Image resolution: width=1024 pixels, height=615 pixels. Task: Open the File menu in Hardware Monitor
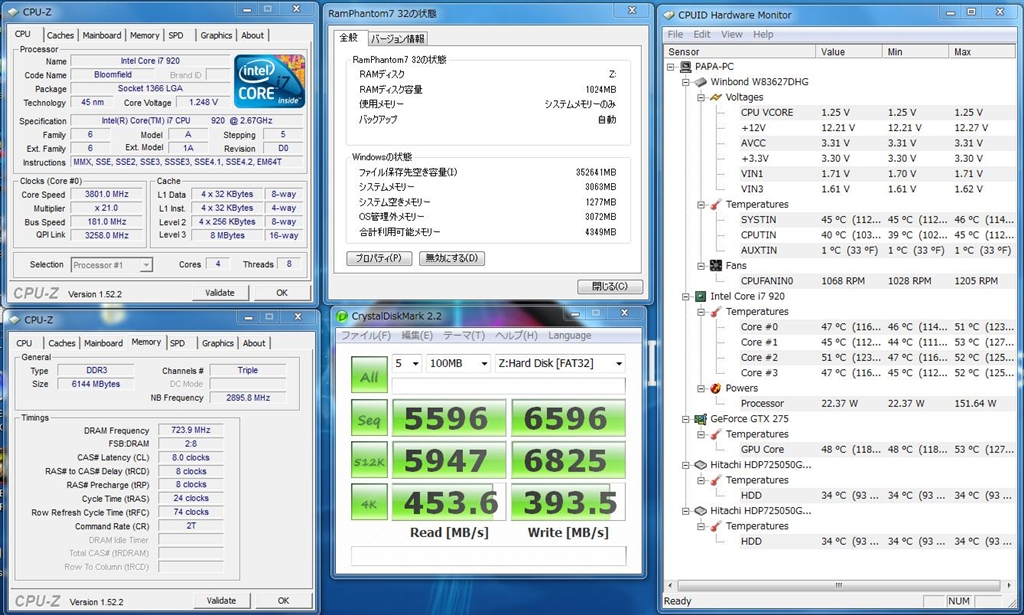675,34
